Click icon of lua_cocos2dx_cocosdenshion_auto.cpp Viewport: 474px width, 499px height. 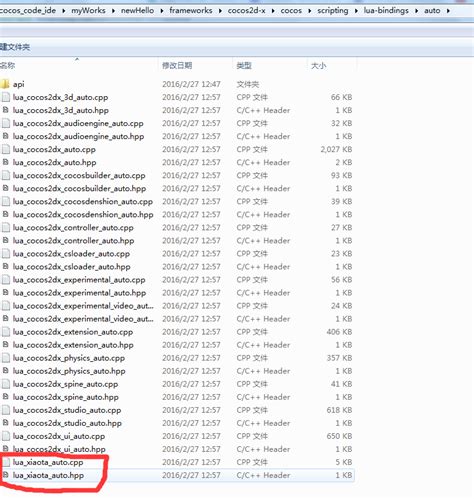point(6,201)
